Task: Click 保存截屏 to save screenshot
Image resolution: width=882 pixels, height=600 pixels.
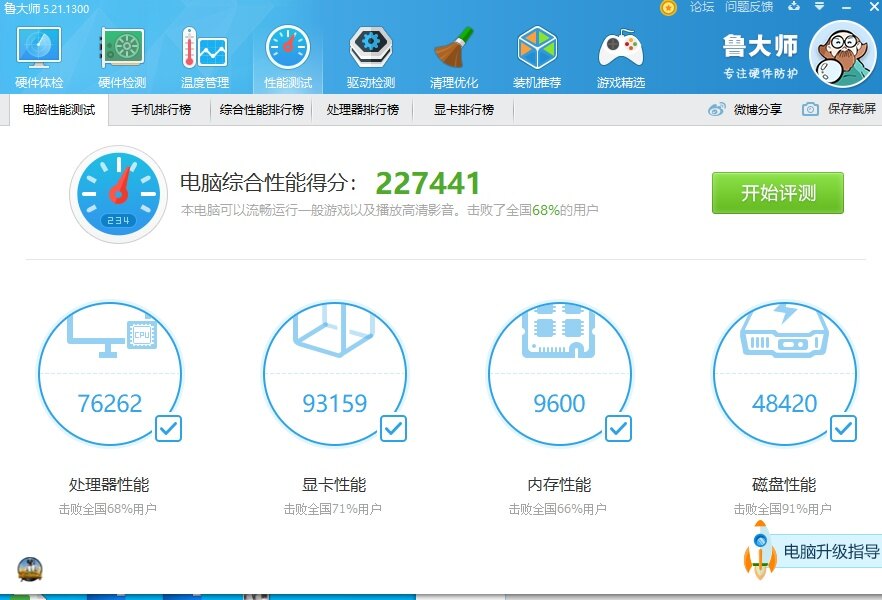Action: point(839,110)
